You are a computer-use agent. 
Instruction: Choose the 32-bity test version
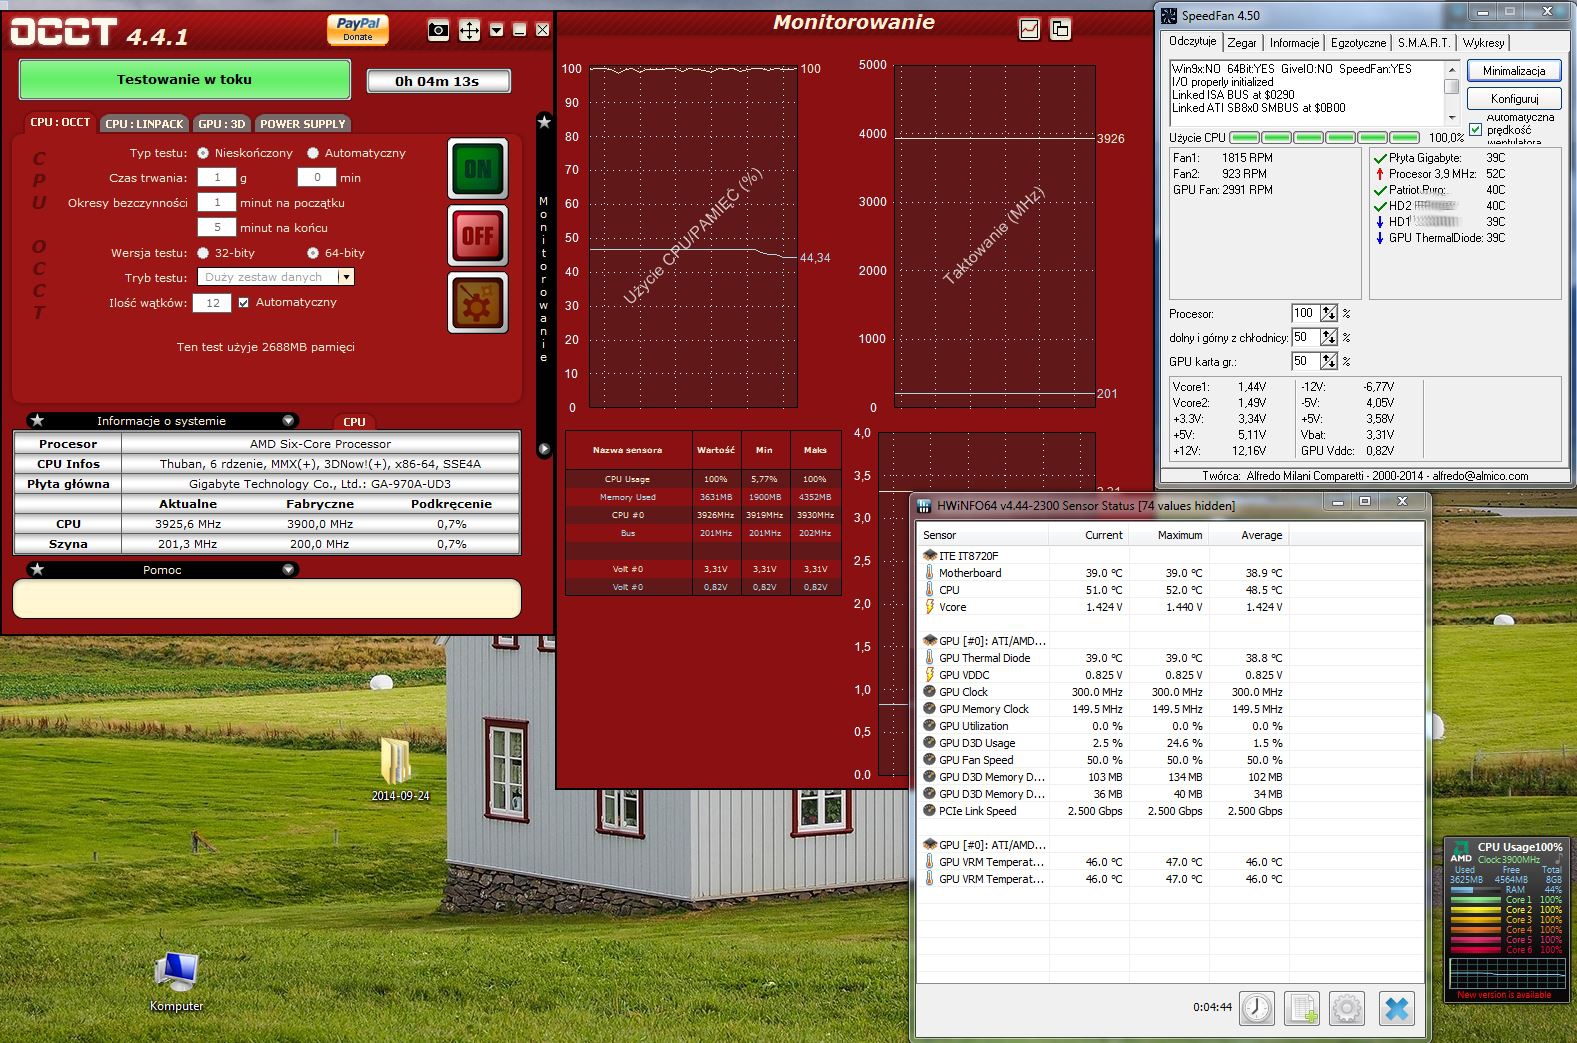[x=203, y=253]
